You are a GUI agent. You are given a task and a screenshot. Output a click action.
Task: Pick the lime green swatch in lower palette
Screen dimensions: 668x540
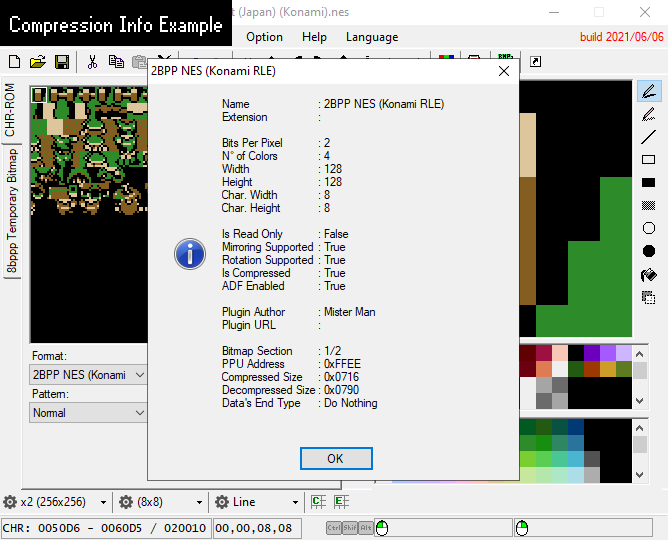coord(527,459)
